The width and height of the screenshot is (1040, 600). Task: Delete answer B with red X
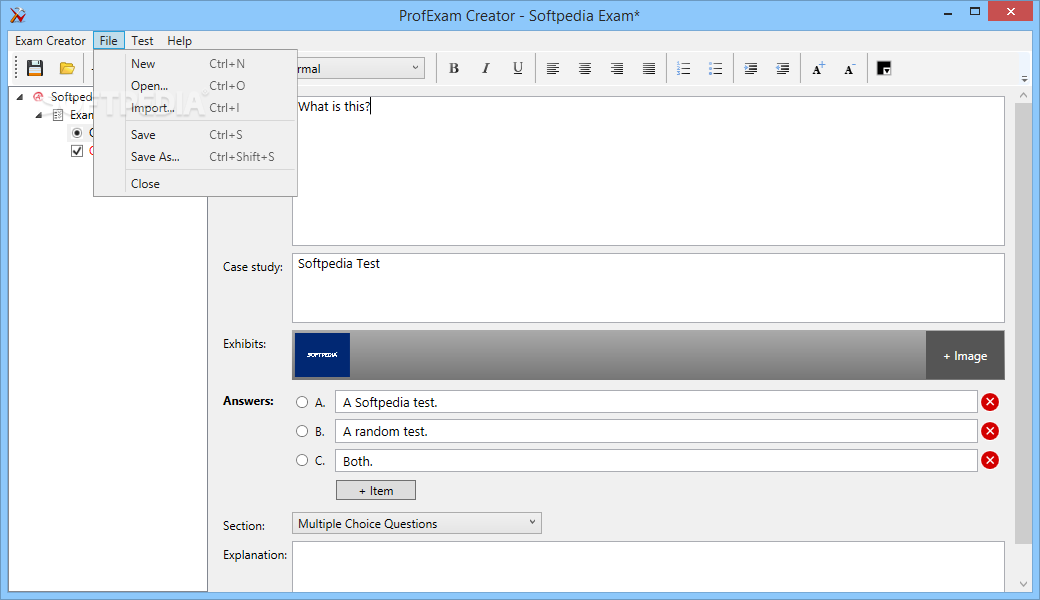[x=990, y=431]
